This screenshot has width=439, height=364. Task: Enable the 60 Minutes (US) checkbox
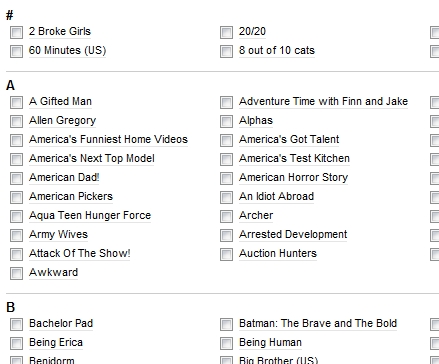coord(16,52)
